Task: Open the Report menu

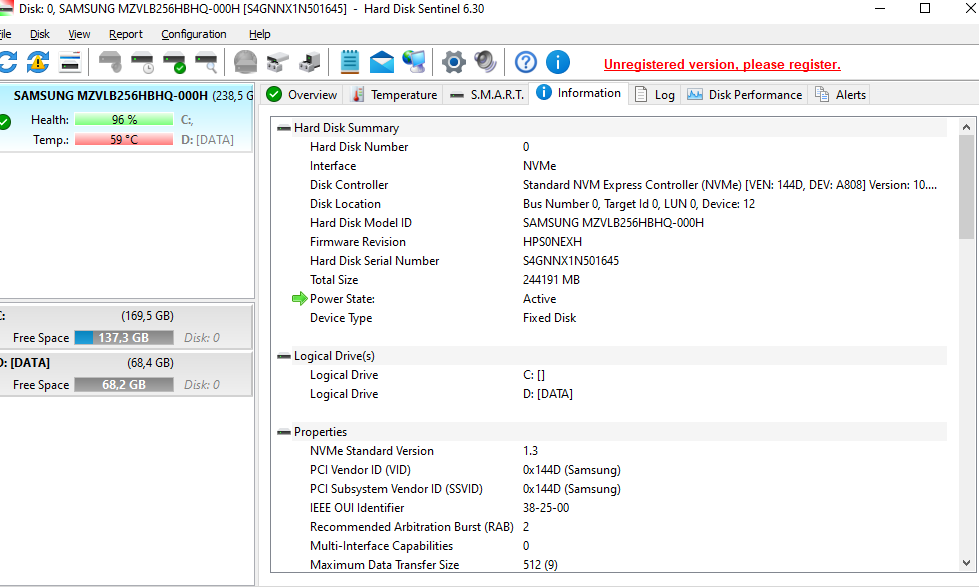Action: pyautogui.click(x=126, y=34)
